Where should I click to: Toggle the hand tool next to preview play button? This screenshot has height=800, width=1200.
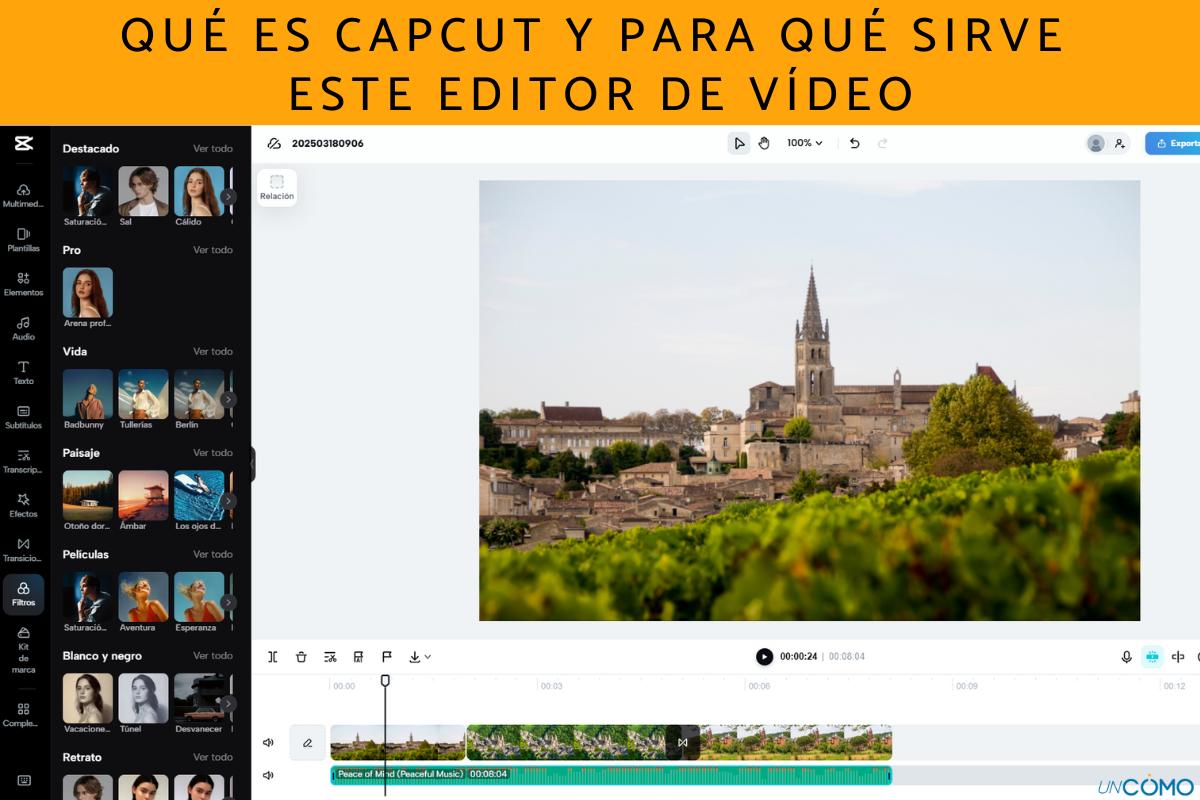[x=764, y=143]
